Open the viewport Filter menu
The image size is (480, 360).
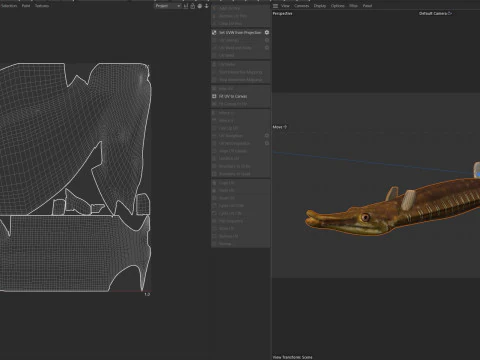tap(353, 6)
